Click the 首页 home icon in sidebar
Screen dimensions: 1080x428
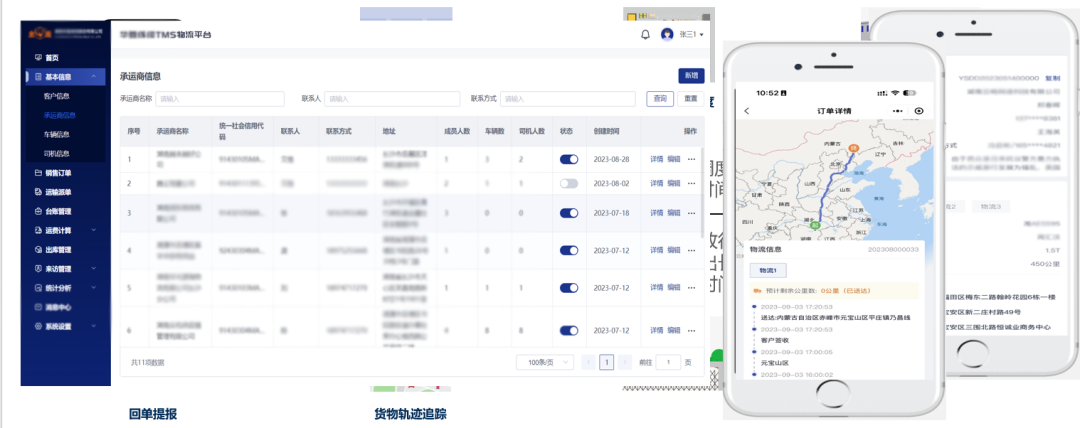tap(39, 58)
